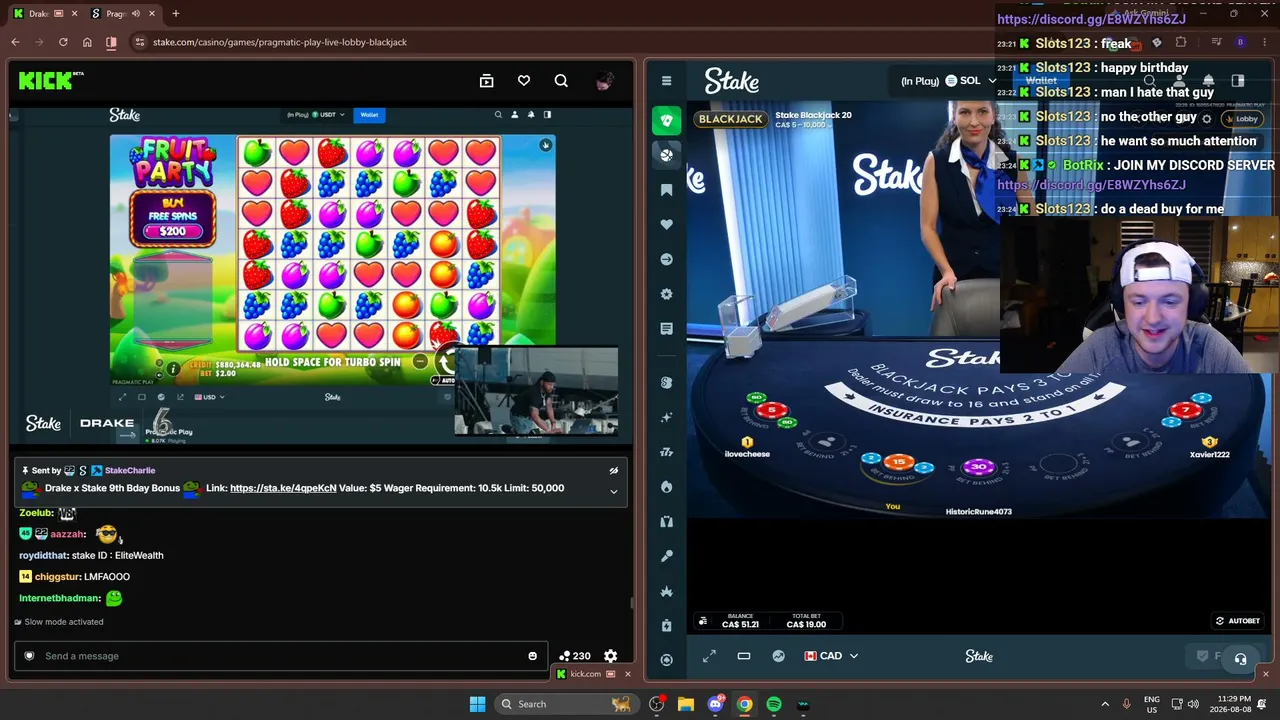Open File Explorer from the taskbar
Screen dimensions: 1280x720
685,704
